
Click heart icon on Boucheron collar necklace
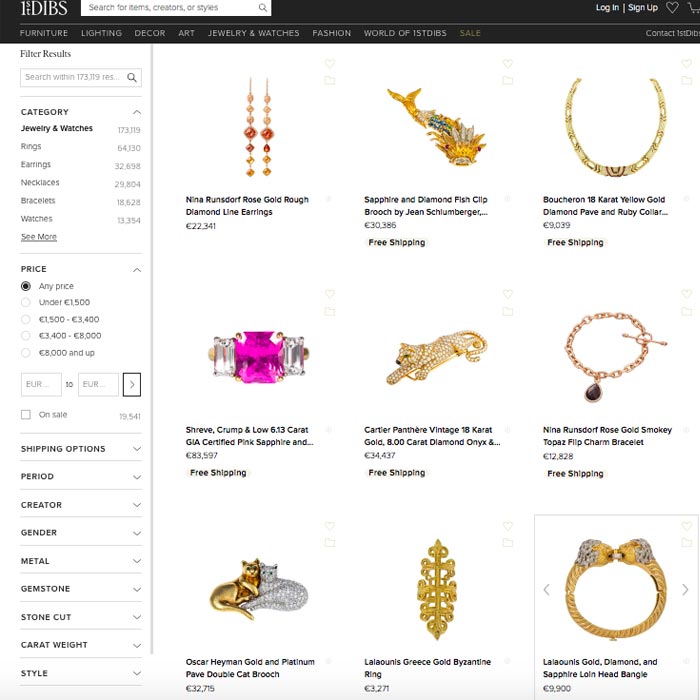(687, 64)
